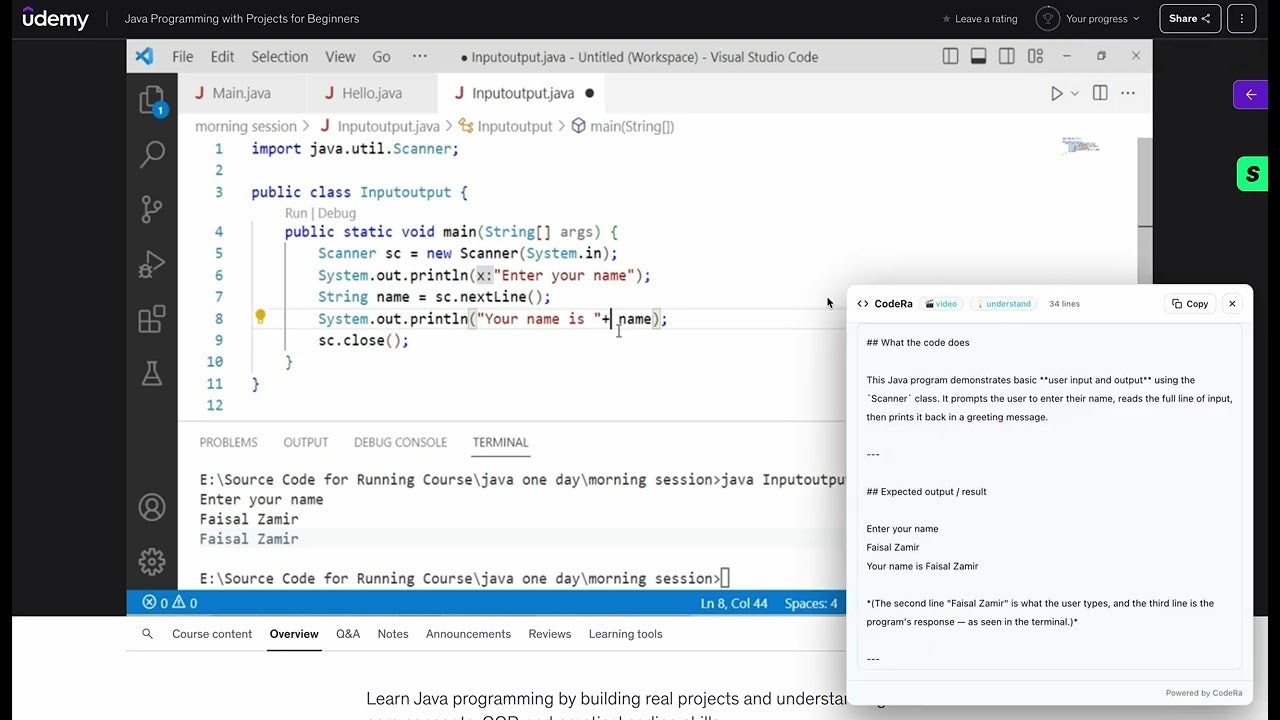Run the Java file with play button
Screen dimensions: 1280x720
[x=1056, y=93]
